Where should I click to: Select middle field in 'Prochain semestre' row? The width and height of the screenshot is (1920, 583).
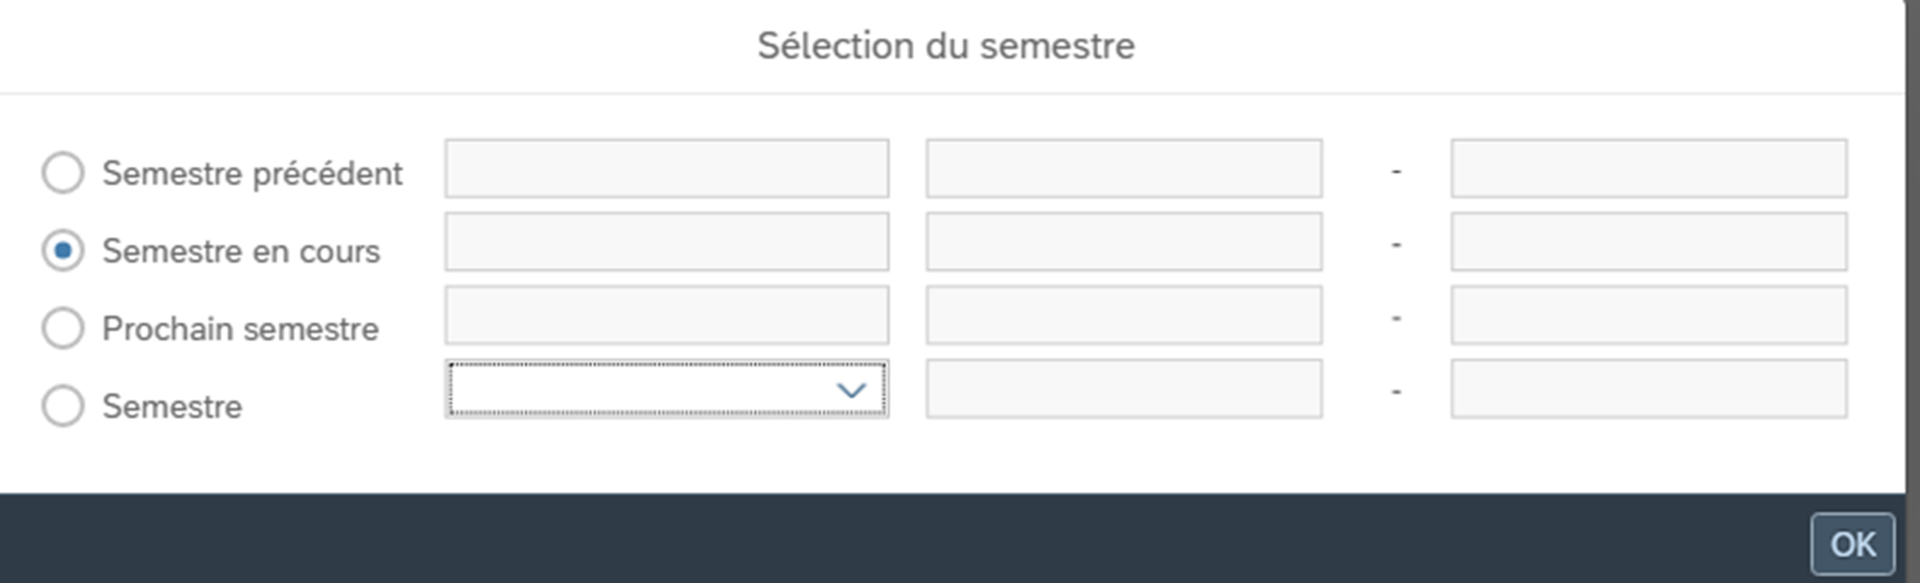1123,315
